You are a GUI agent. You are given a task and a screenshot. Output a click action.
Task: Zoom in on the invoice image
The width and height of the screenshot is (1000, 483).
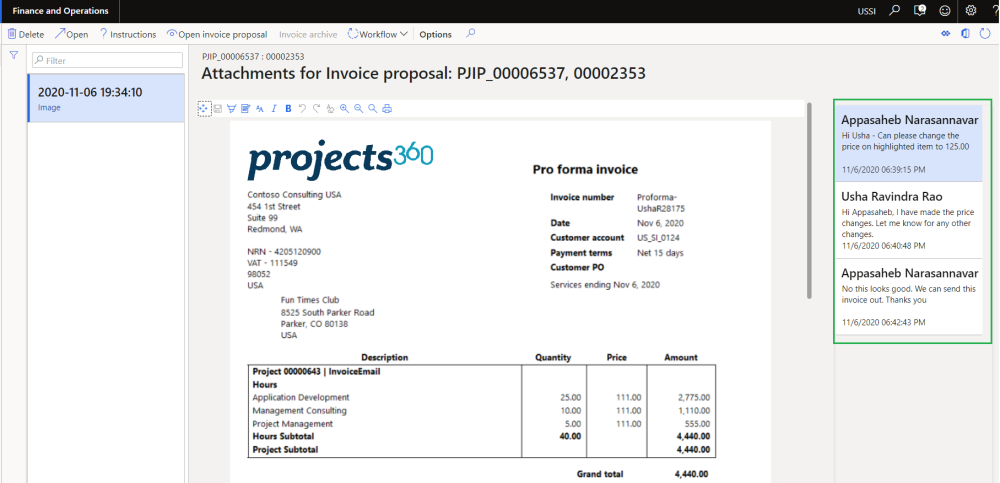tap(344, 109)
